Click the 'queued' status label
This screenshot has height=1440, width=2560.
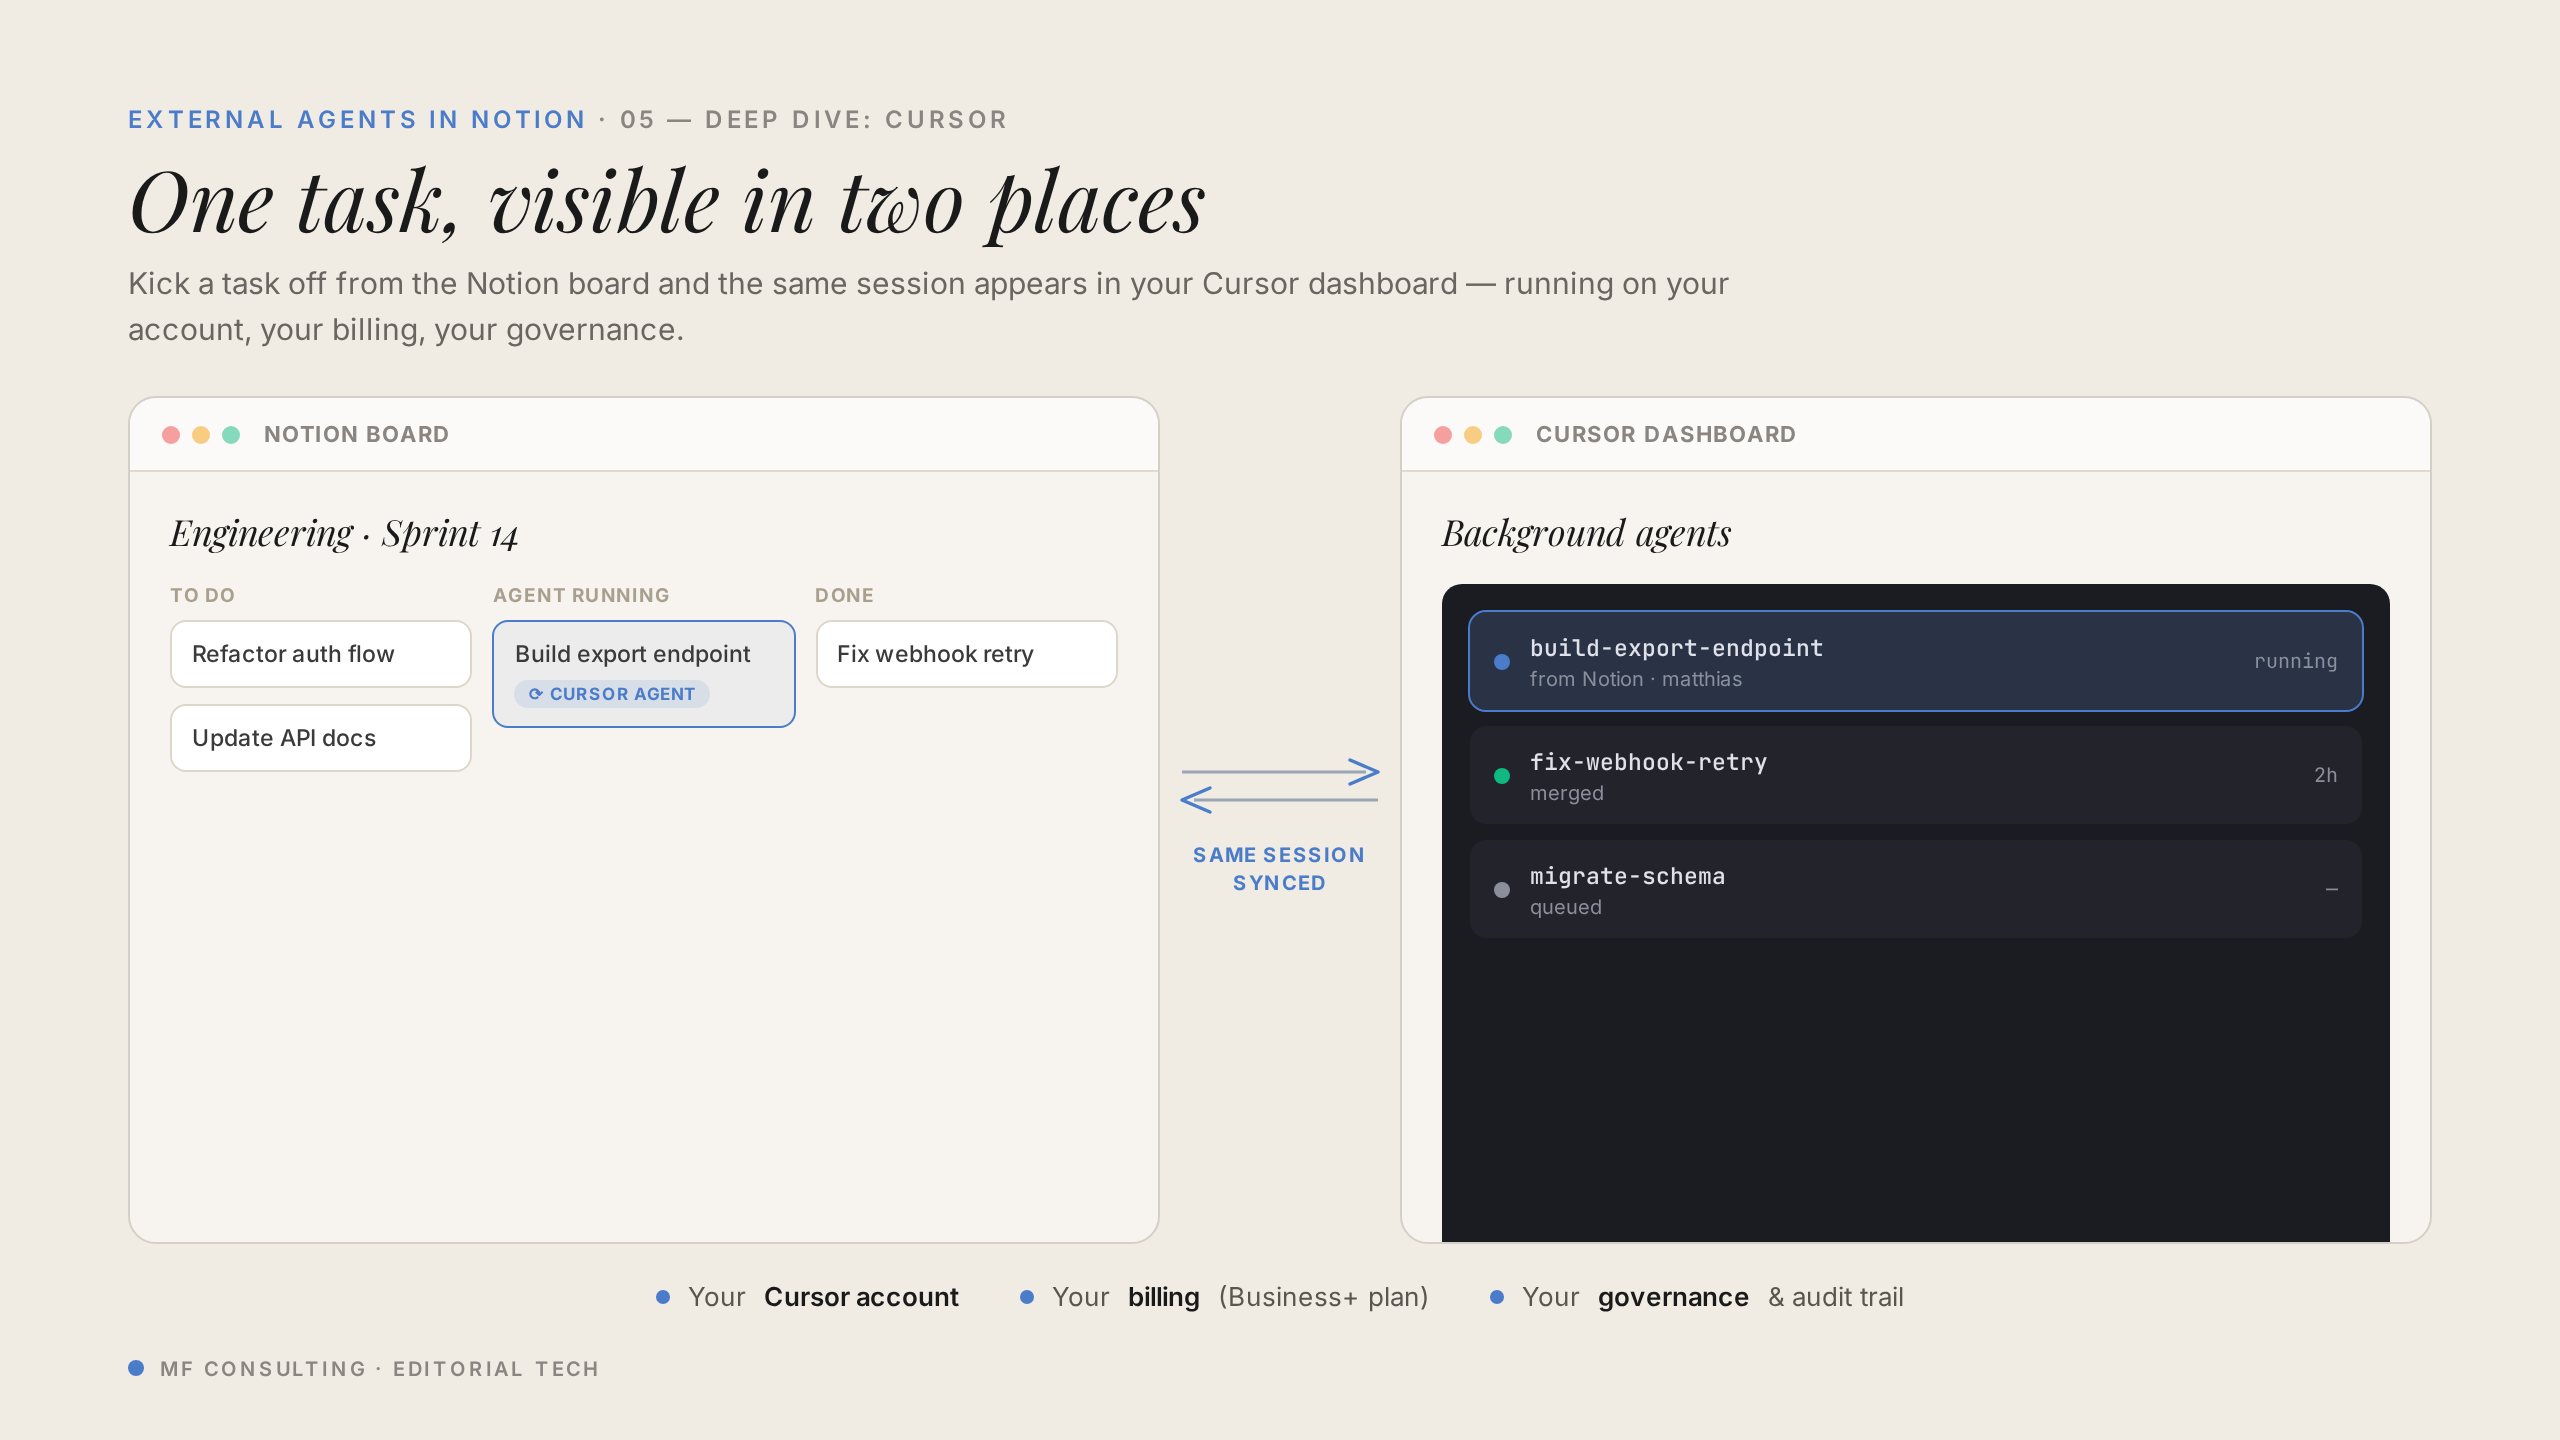click(1566, 907)
